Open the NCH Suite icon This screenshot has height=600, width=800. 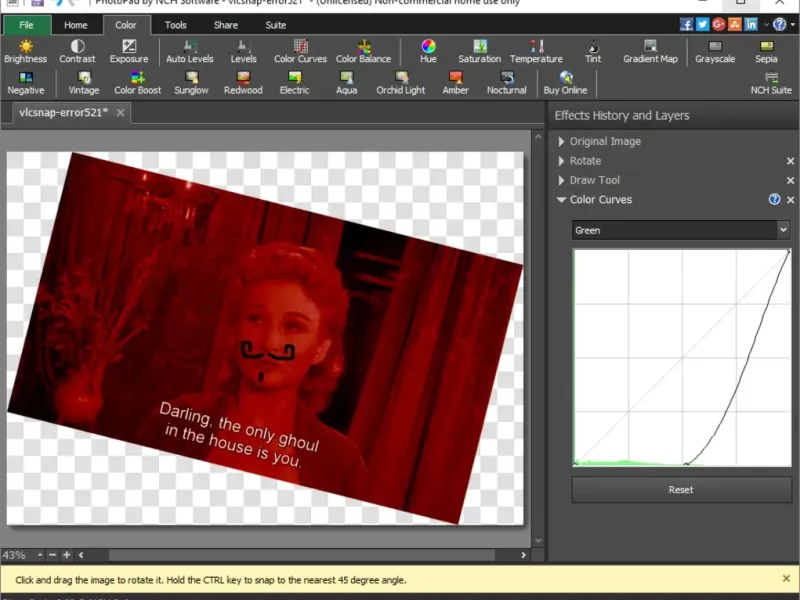coord(771,82)
